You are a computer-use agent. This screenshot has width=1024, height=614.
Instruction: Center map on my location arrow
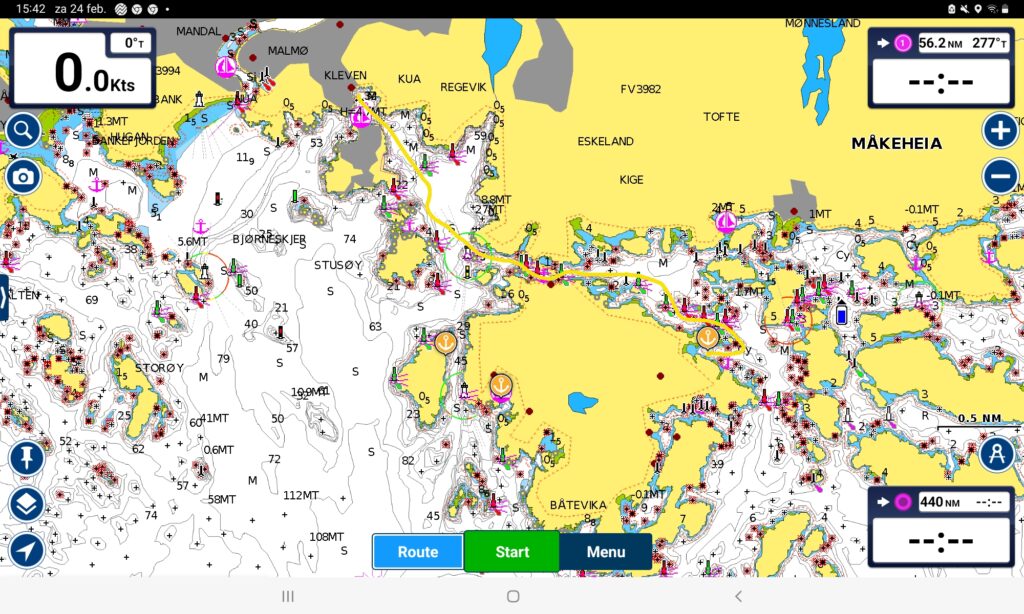27,549
